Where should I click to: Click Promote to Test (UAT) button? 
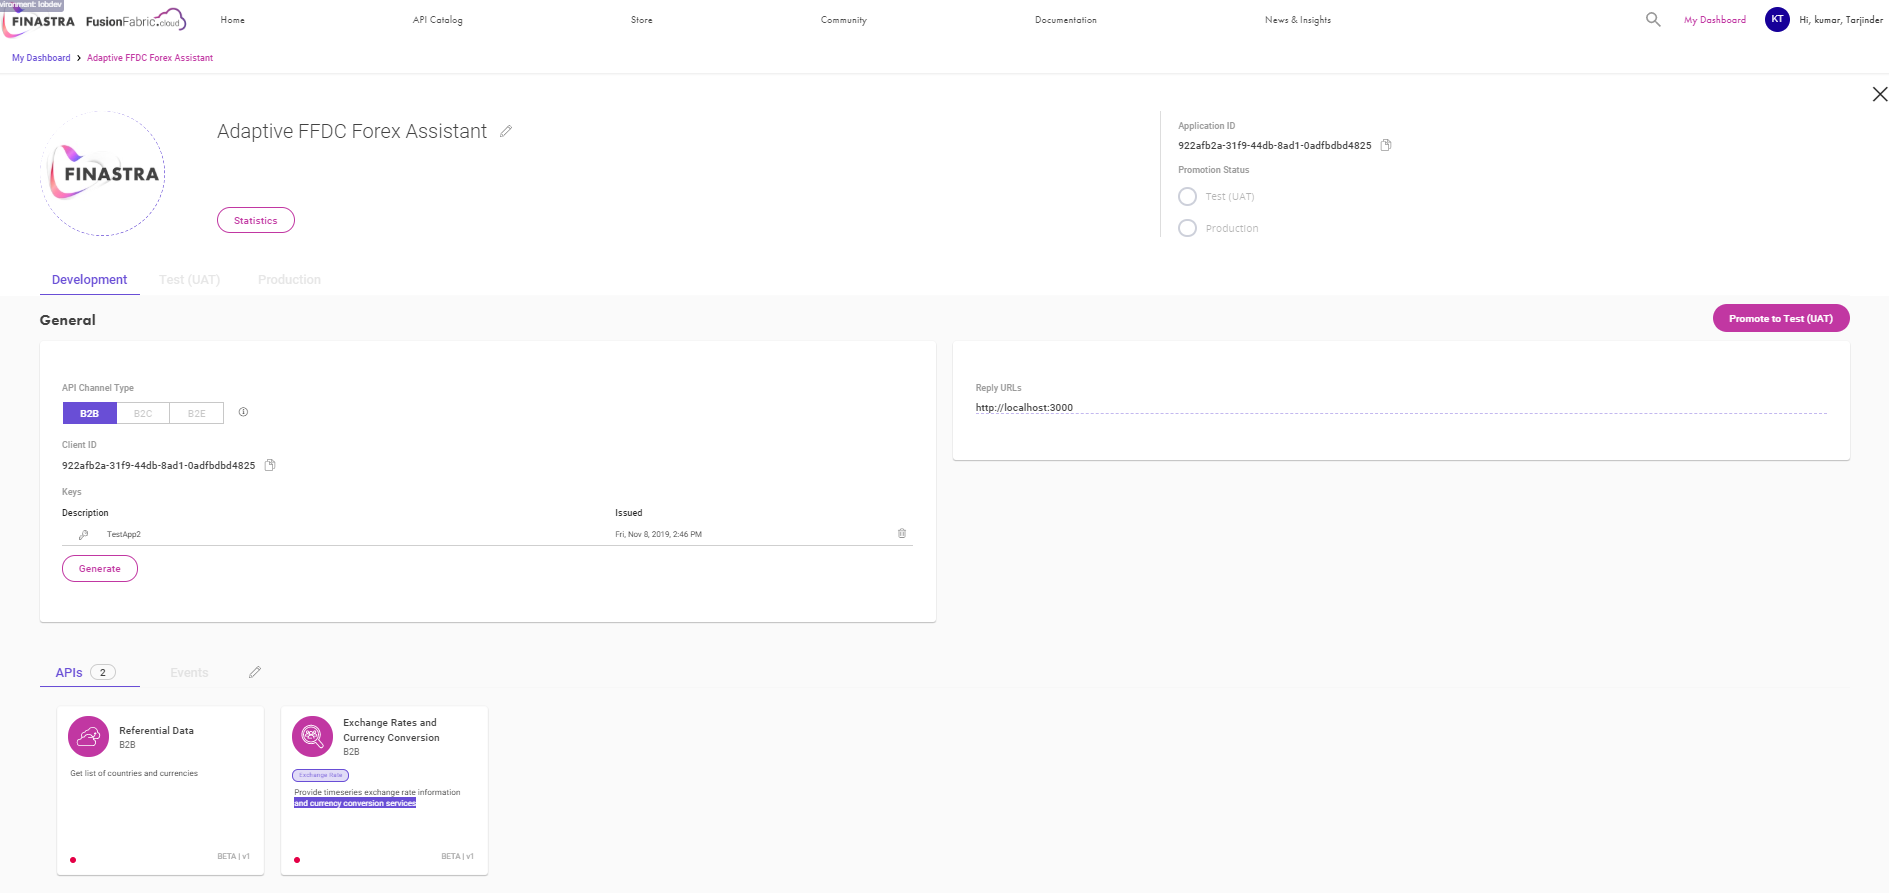(1781, 318)
